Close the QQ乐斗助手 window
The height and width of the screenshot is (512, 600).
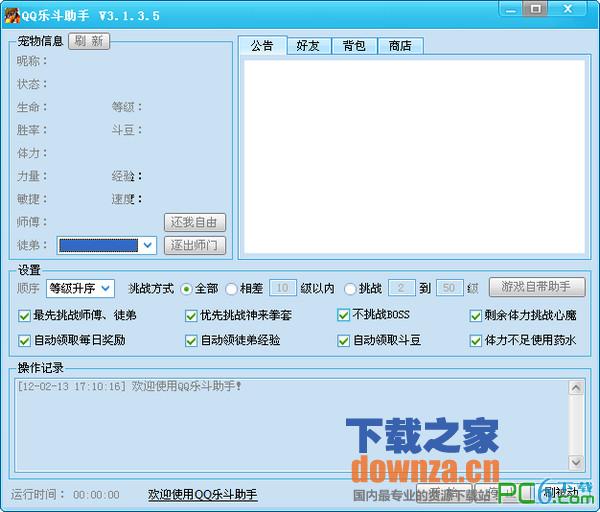(568, 9)
